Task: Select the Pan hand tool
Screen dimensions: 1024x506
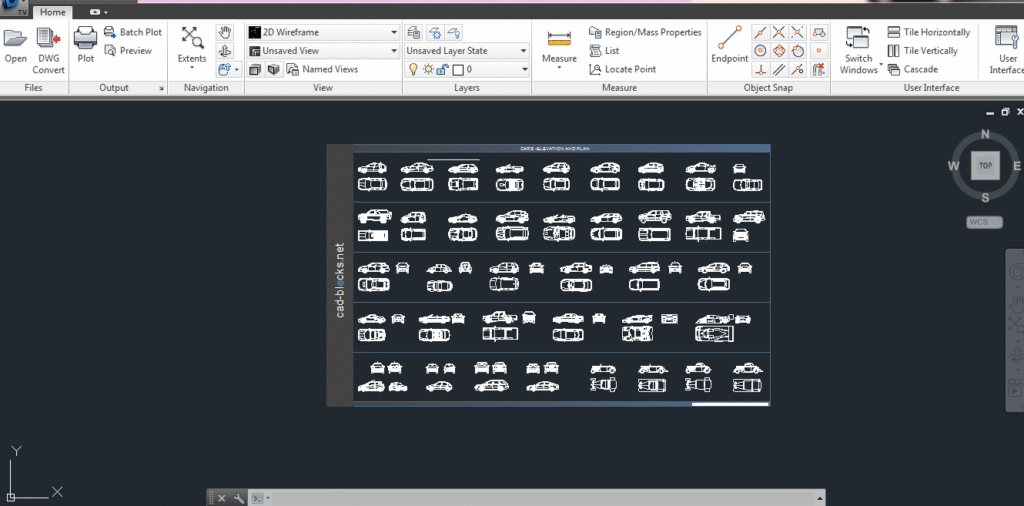Action: coord(225,33)
